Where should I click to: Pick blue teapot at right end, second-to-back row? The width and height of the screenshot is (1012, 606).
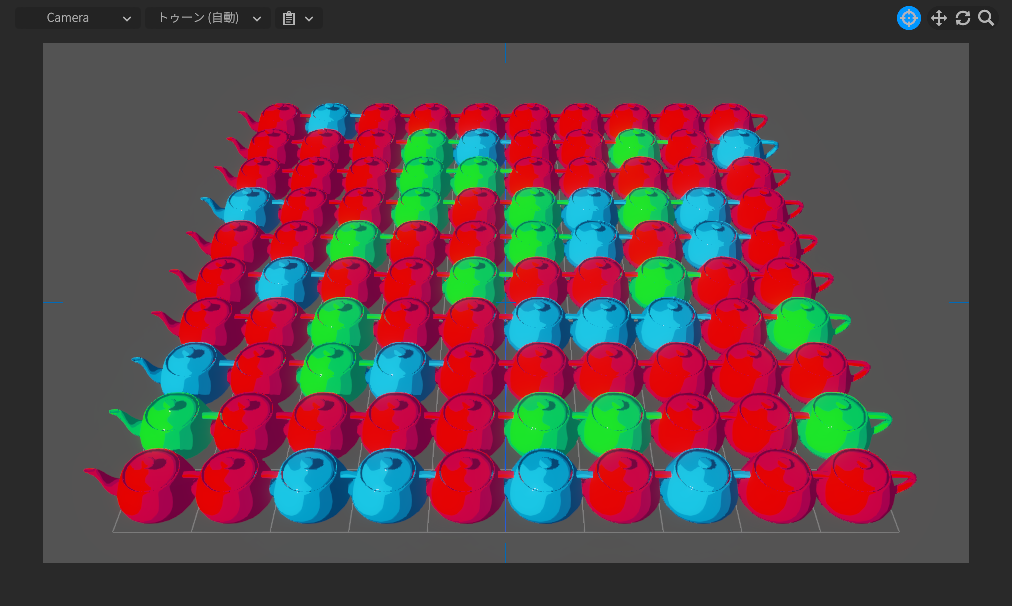coord(740,146)
